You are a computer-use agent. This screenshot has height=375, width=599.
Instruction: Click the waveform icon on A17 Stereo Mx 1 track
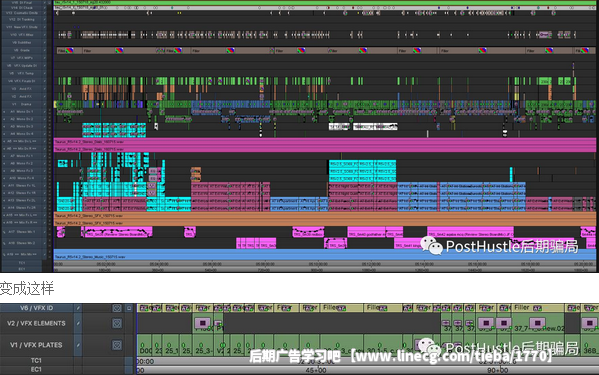coord(4,232)
